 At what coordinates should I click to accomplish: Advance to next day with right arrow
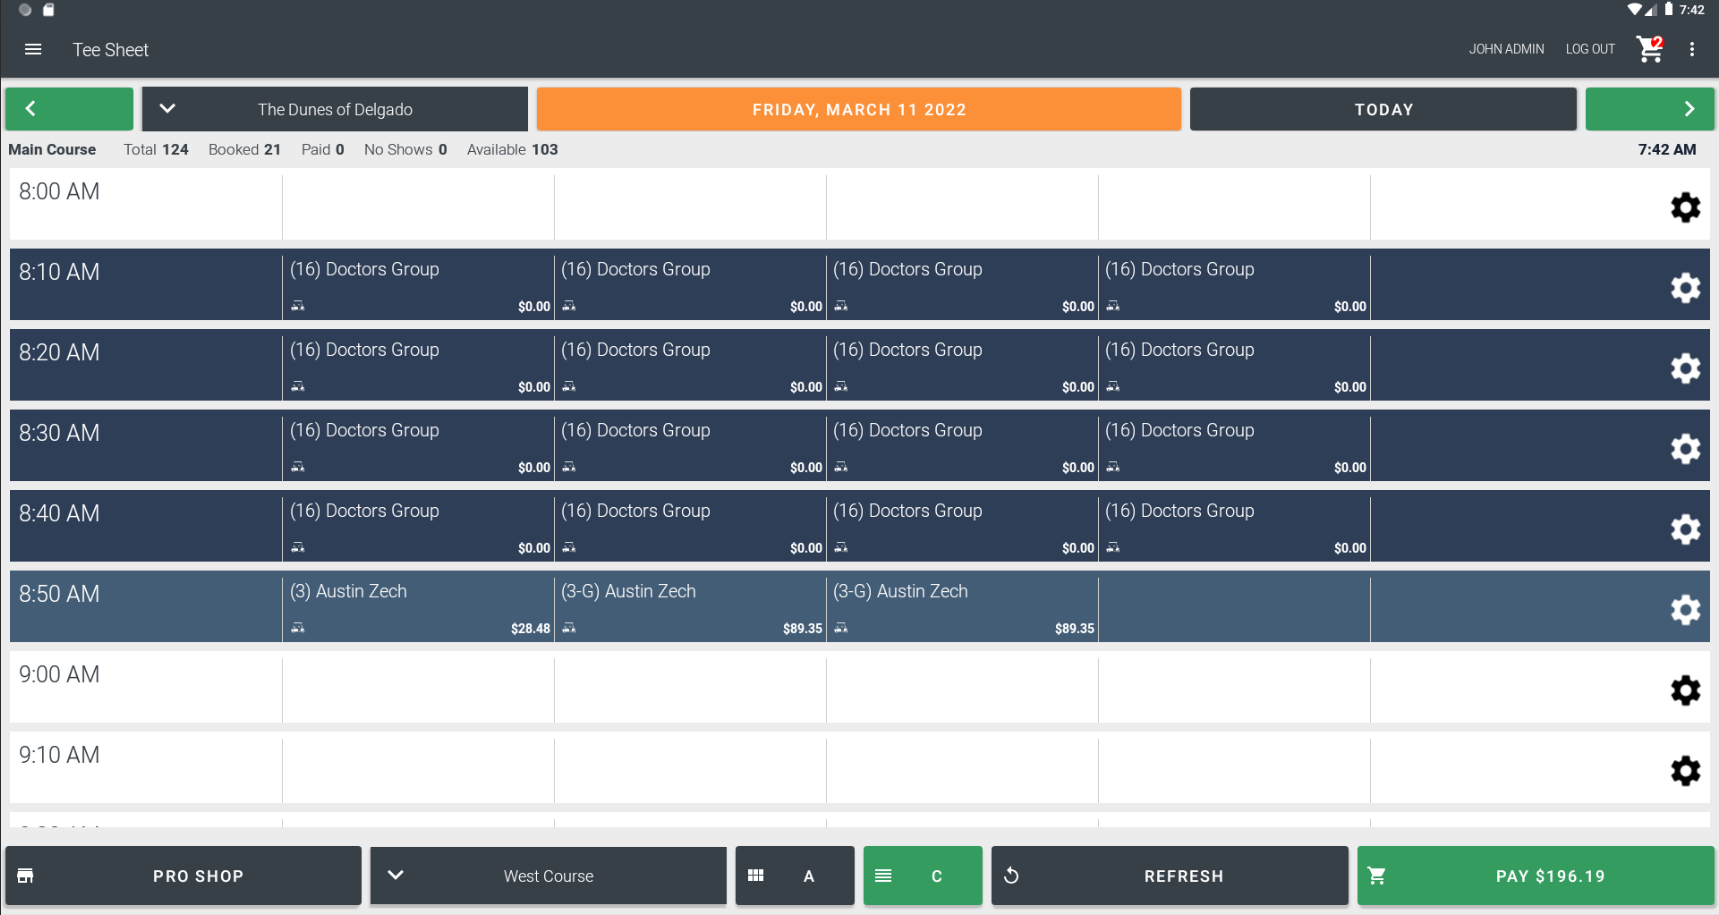(x=1649, y=109)
